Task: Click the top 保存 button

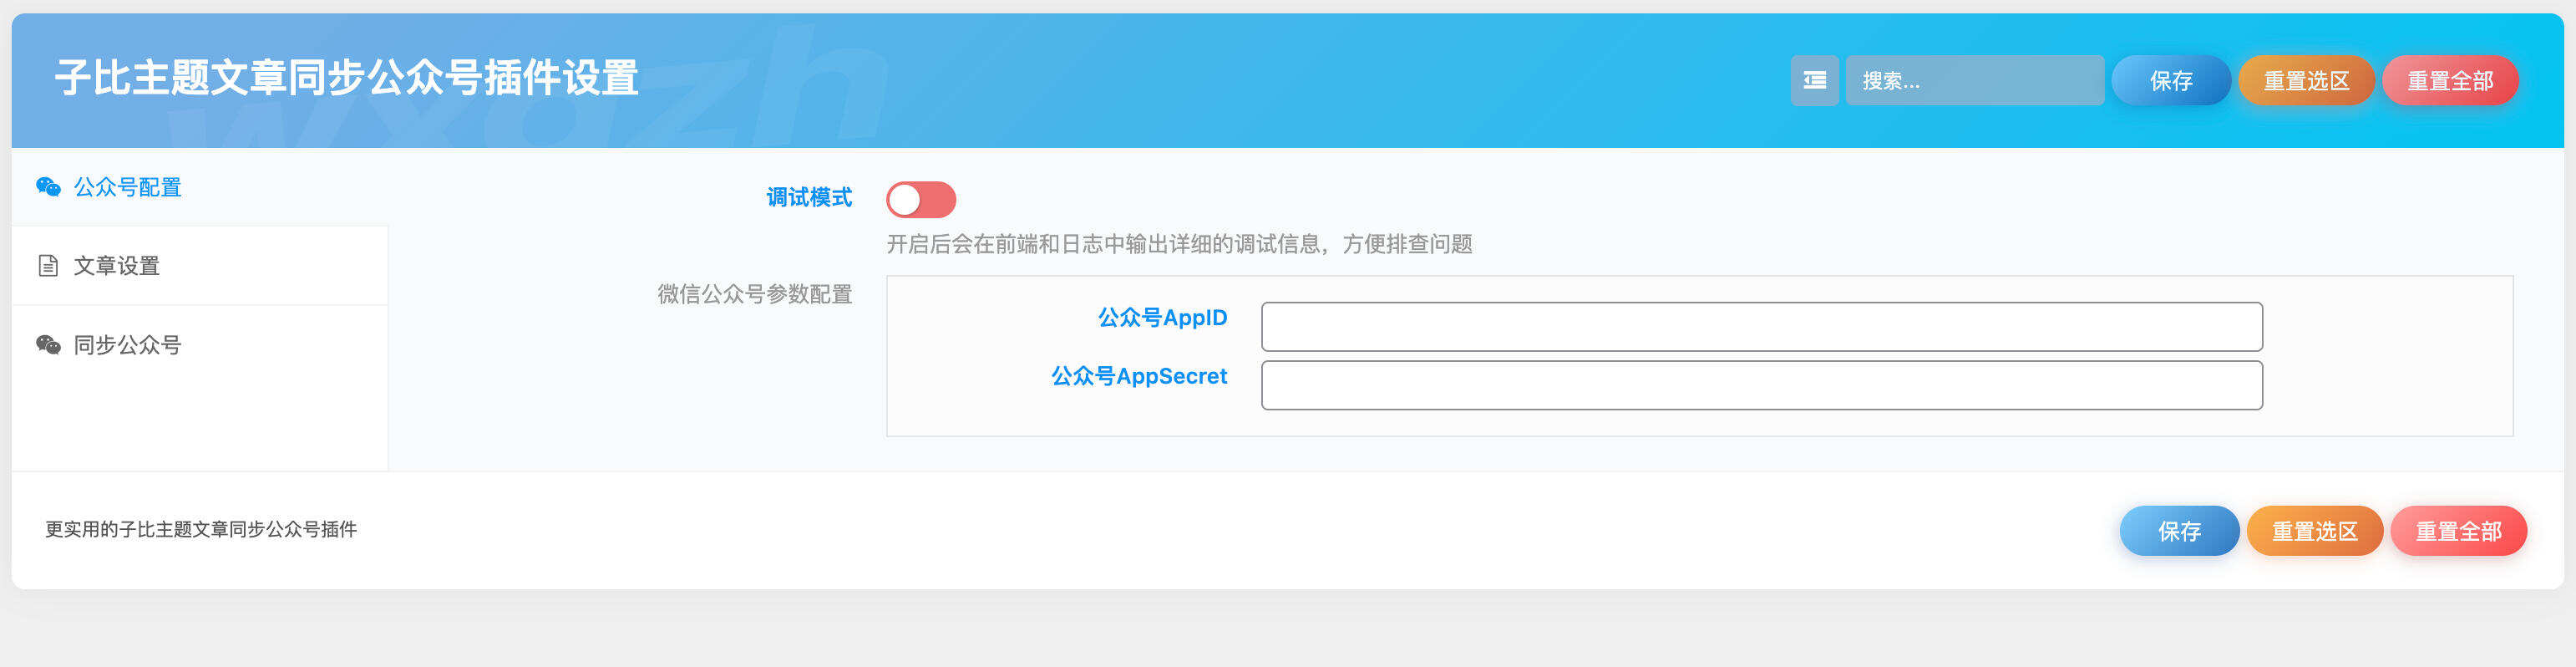Action: [x=2171, y=80]
